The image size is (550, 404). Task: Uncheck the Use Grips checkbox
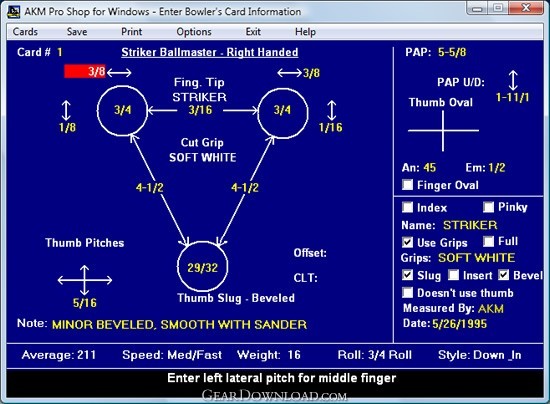(x=407, y=242)
